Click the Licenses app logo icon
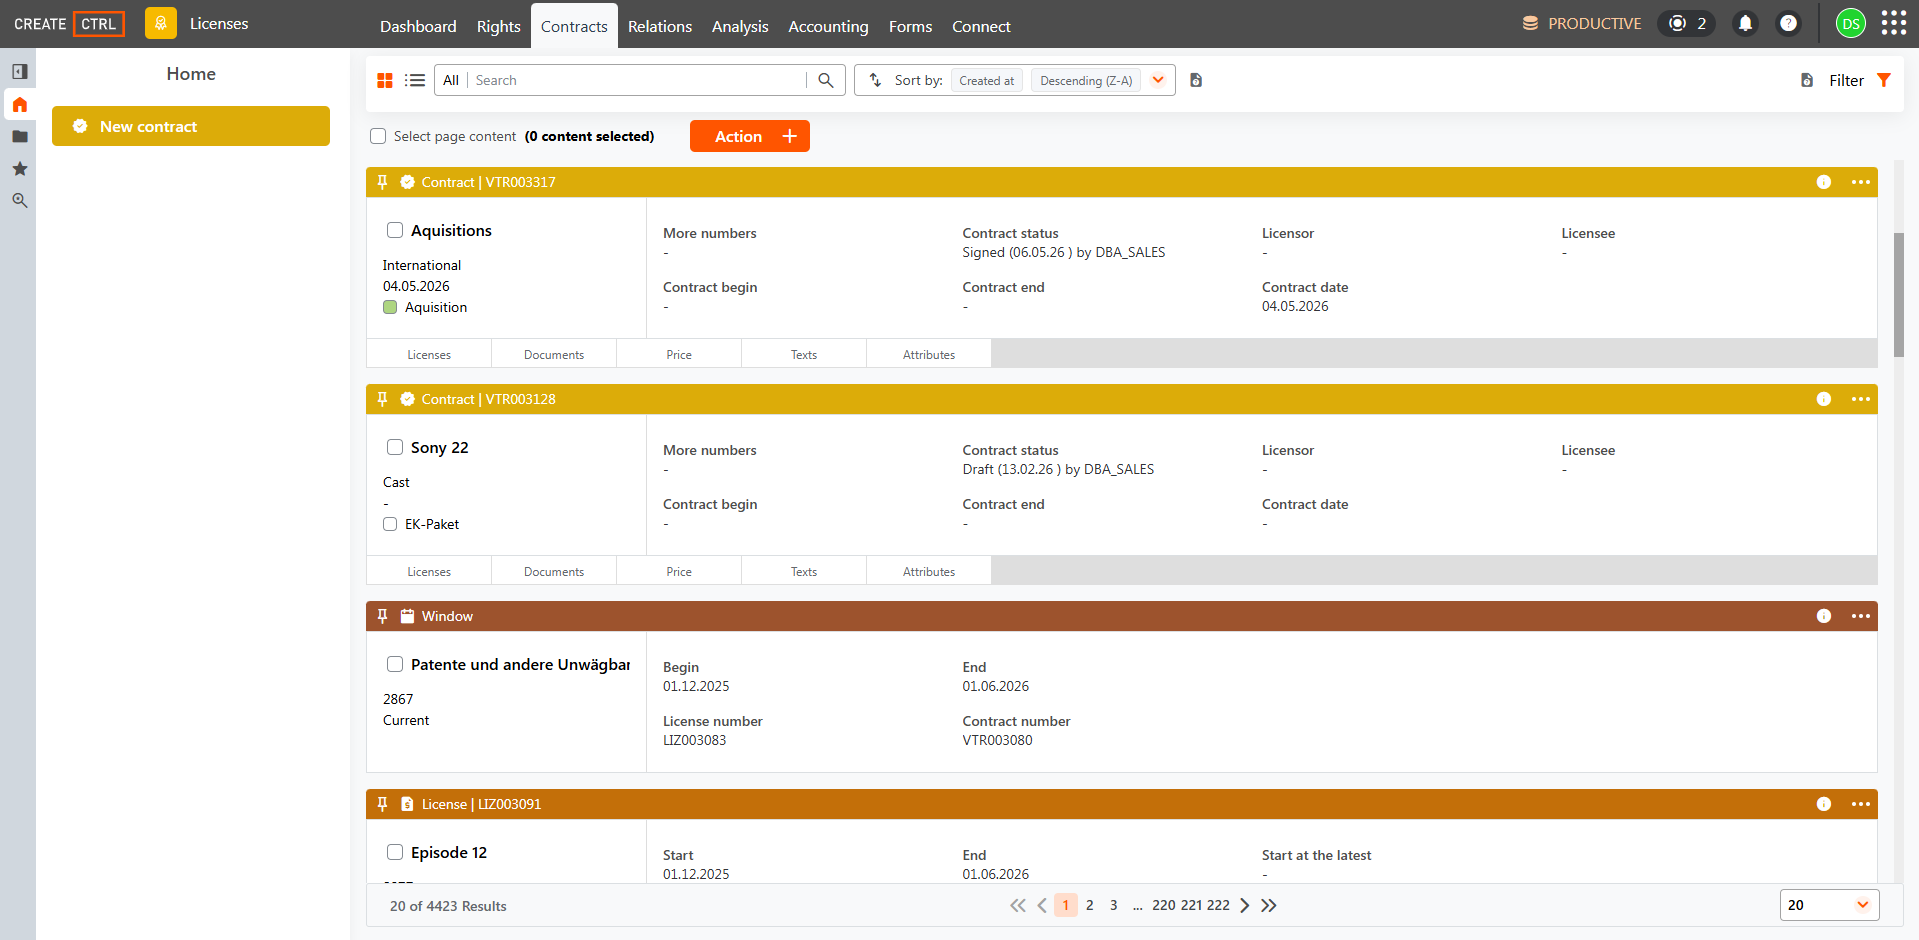 click(160, 23)
